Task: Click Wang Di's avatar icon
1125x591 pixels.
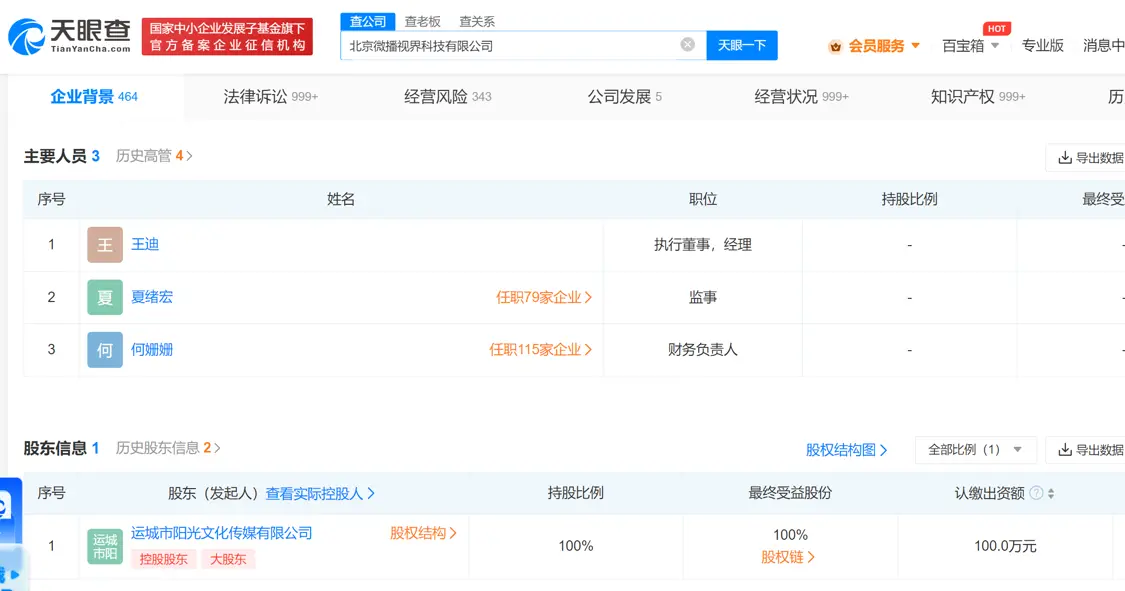Action: [x=105, y=245]
